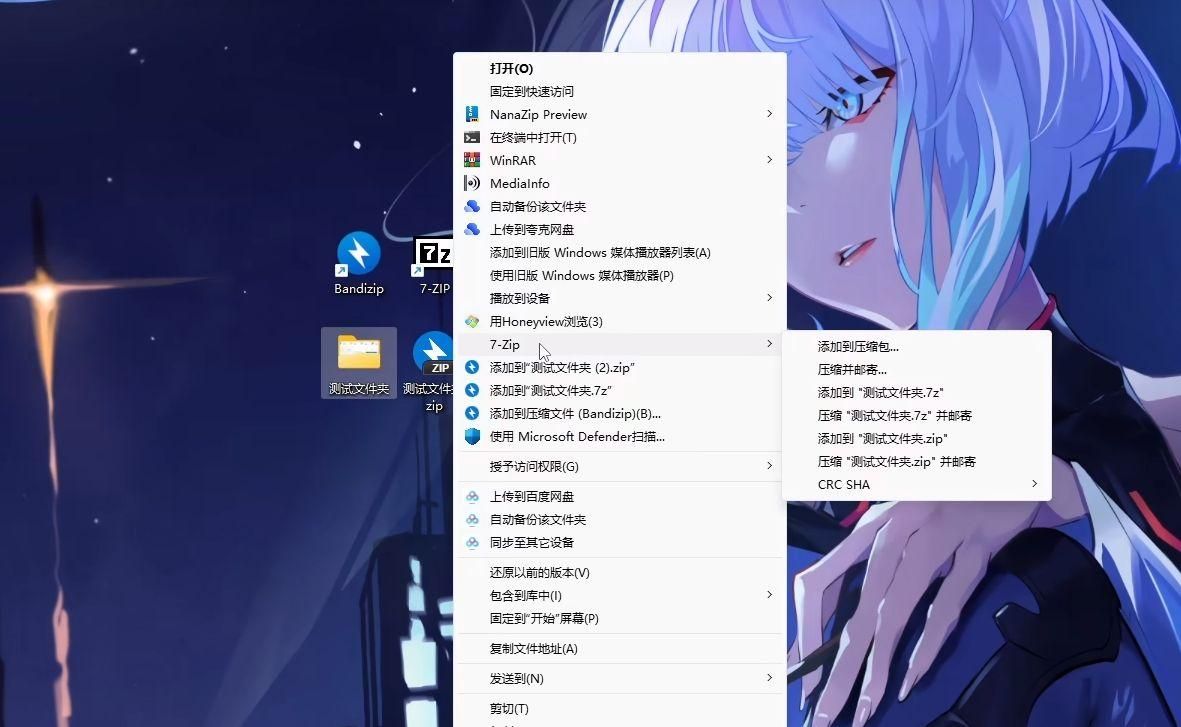Choose 复制文件地址(A)
The height and width of the screenshot is (727, 1181).
620,649
